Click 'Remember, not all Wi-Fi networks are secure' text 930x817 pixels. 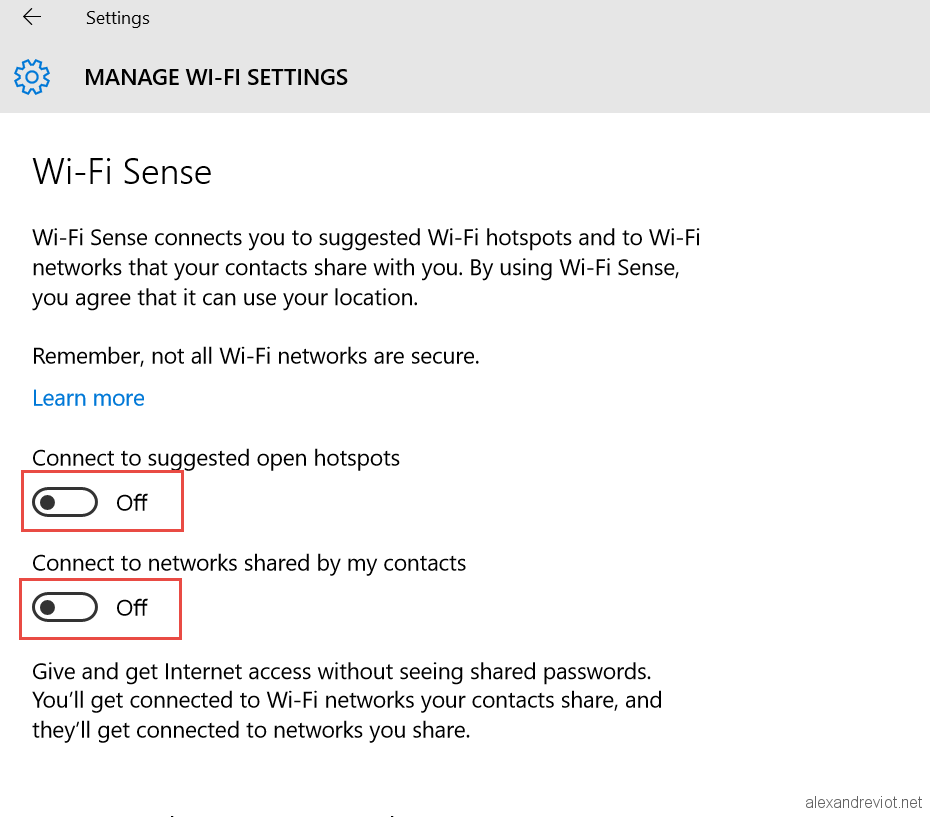(x=256, y=356)
